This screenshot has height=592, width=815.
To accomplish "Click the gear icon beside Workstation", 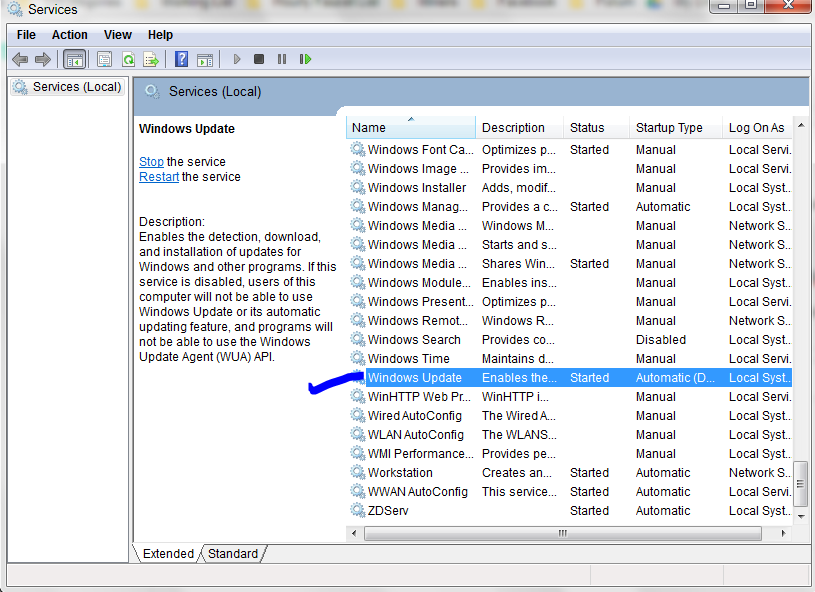I will click(358, 472).
